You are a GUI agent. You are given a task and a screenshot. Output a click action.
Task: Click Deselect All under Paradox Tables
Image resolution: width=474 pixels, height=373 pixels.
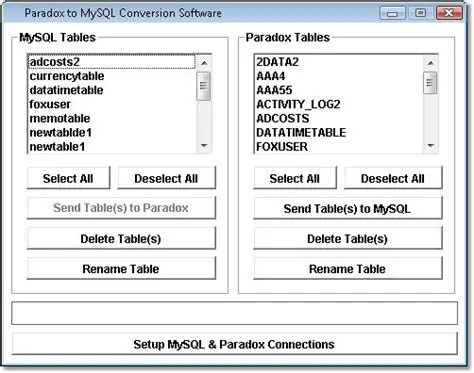(x=393, y=178)
